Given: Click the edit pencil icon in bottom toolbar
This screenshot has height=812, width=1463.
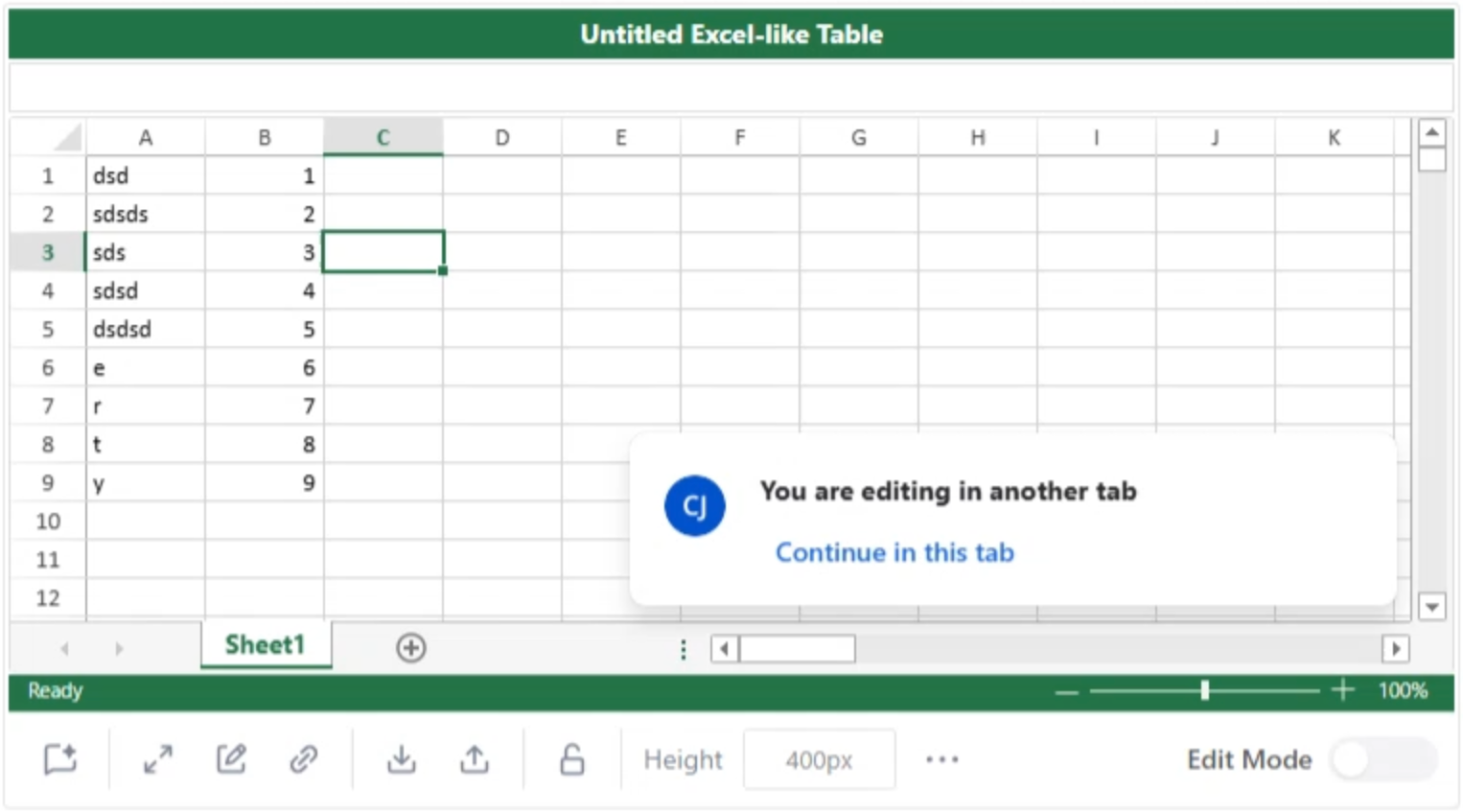Looking at the screenshot, I should [x=231, y=760].
